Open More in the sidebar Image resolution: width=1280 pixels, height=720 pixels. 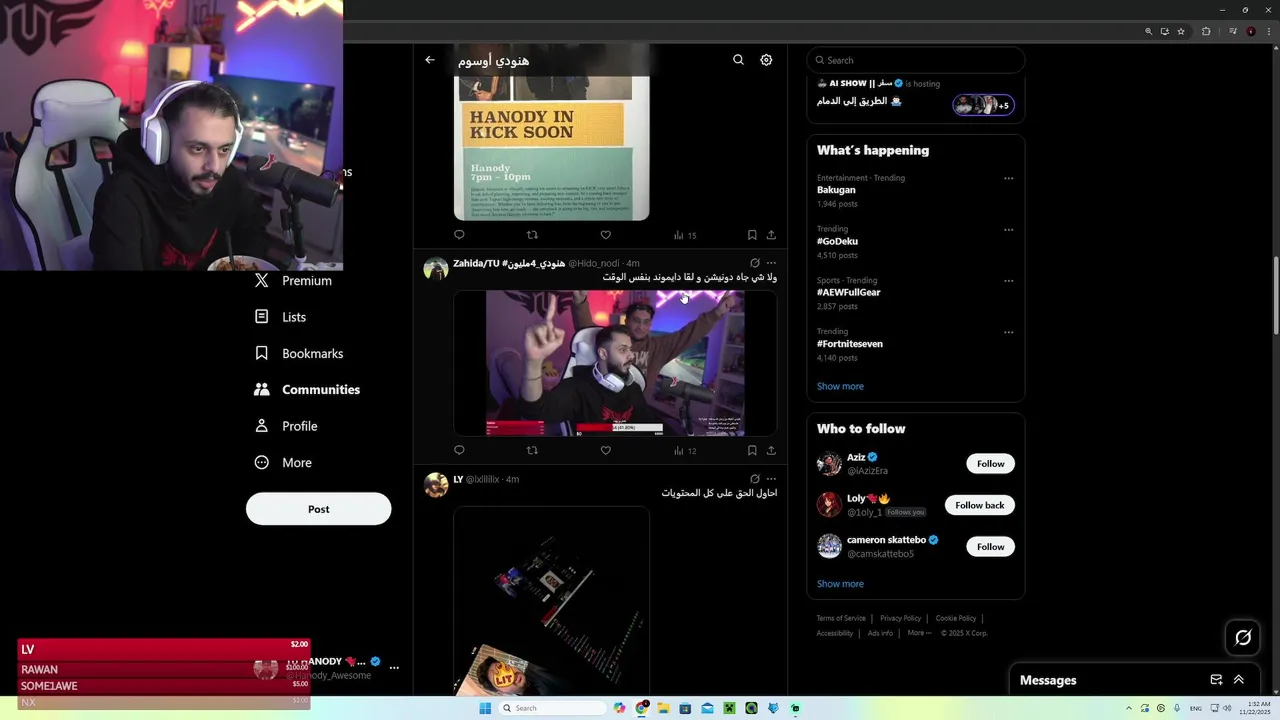283,462
